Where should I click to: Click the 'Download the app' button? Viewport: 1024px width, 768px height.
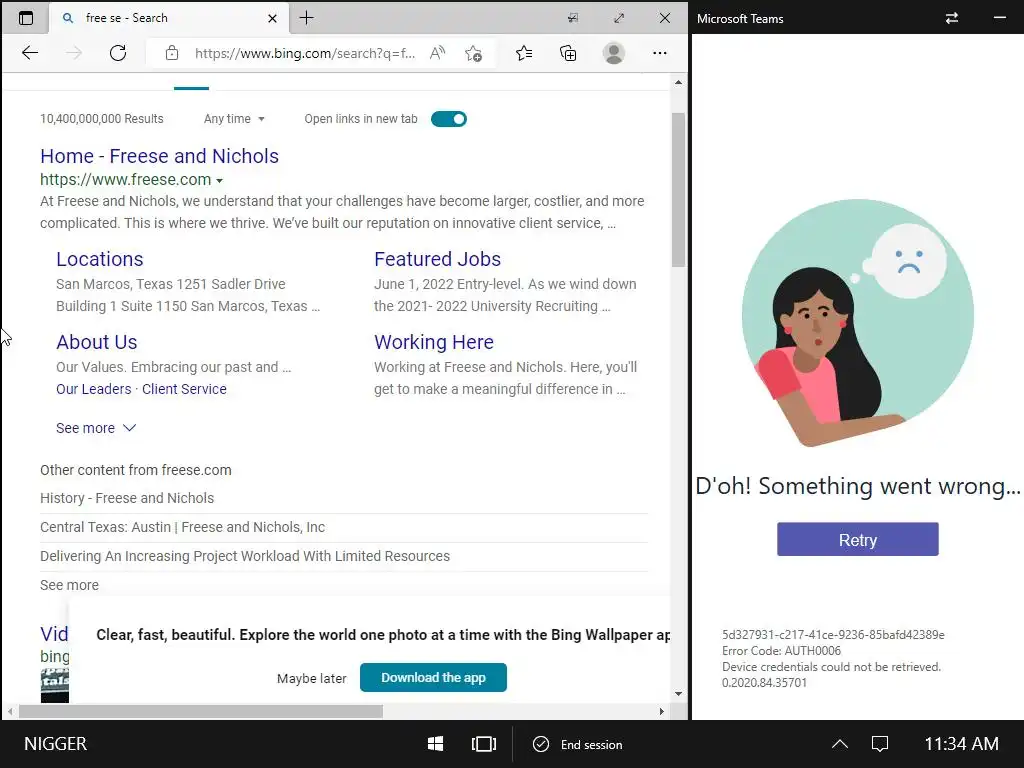433,678
